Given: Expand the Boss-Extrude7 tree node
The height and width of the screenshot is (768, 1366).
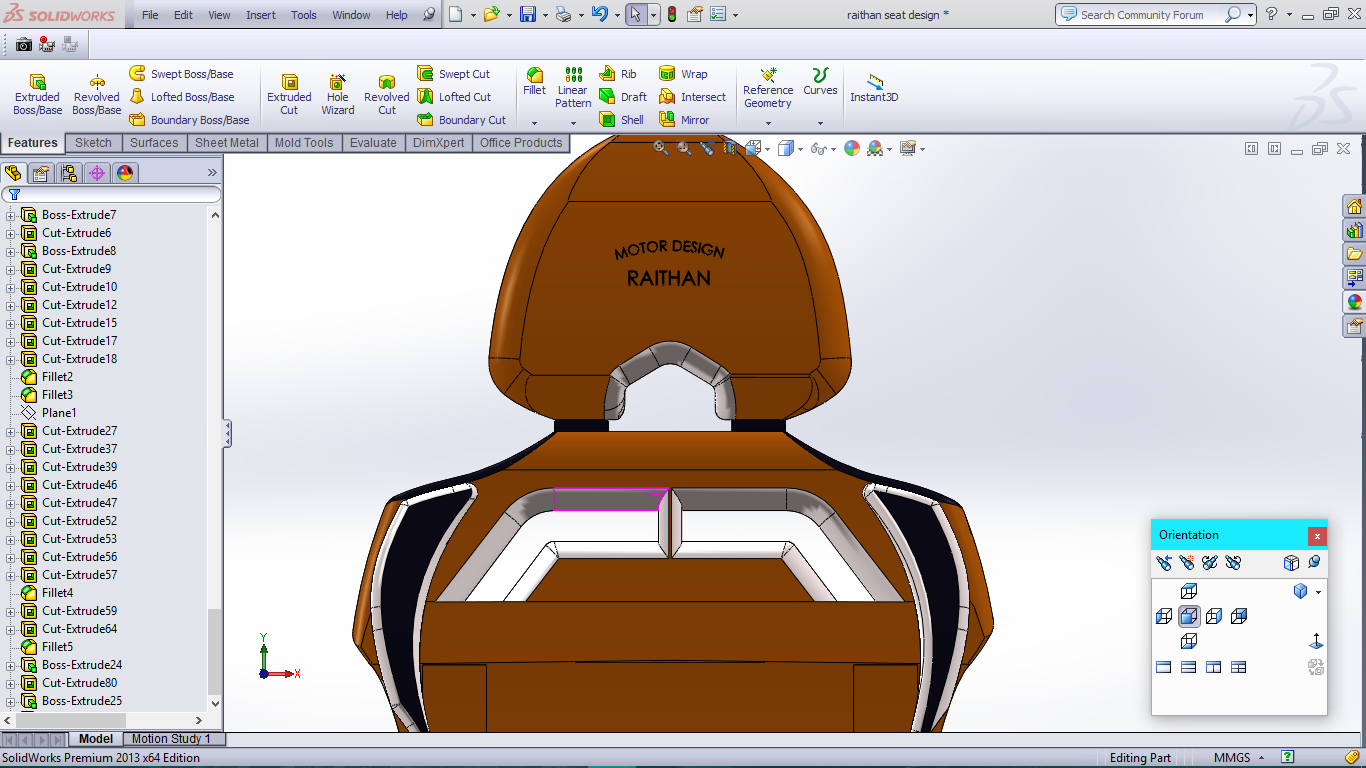Looking at the screenshot, I should click(x=11, y=215).
